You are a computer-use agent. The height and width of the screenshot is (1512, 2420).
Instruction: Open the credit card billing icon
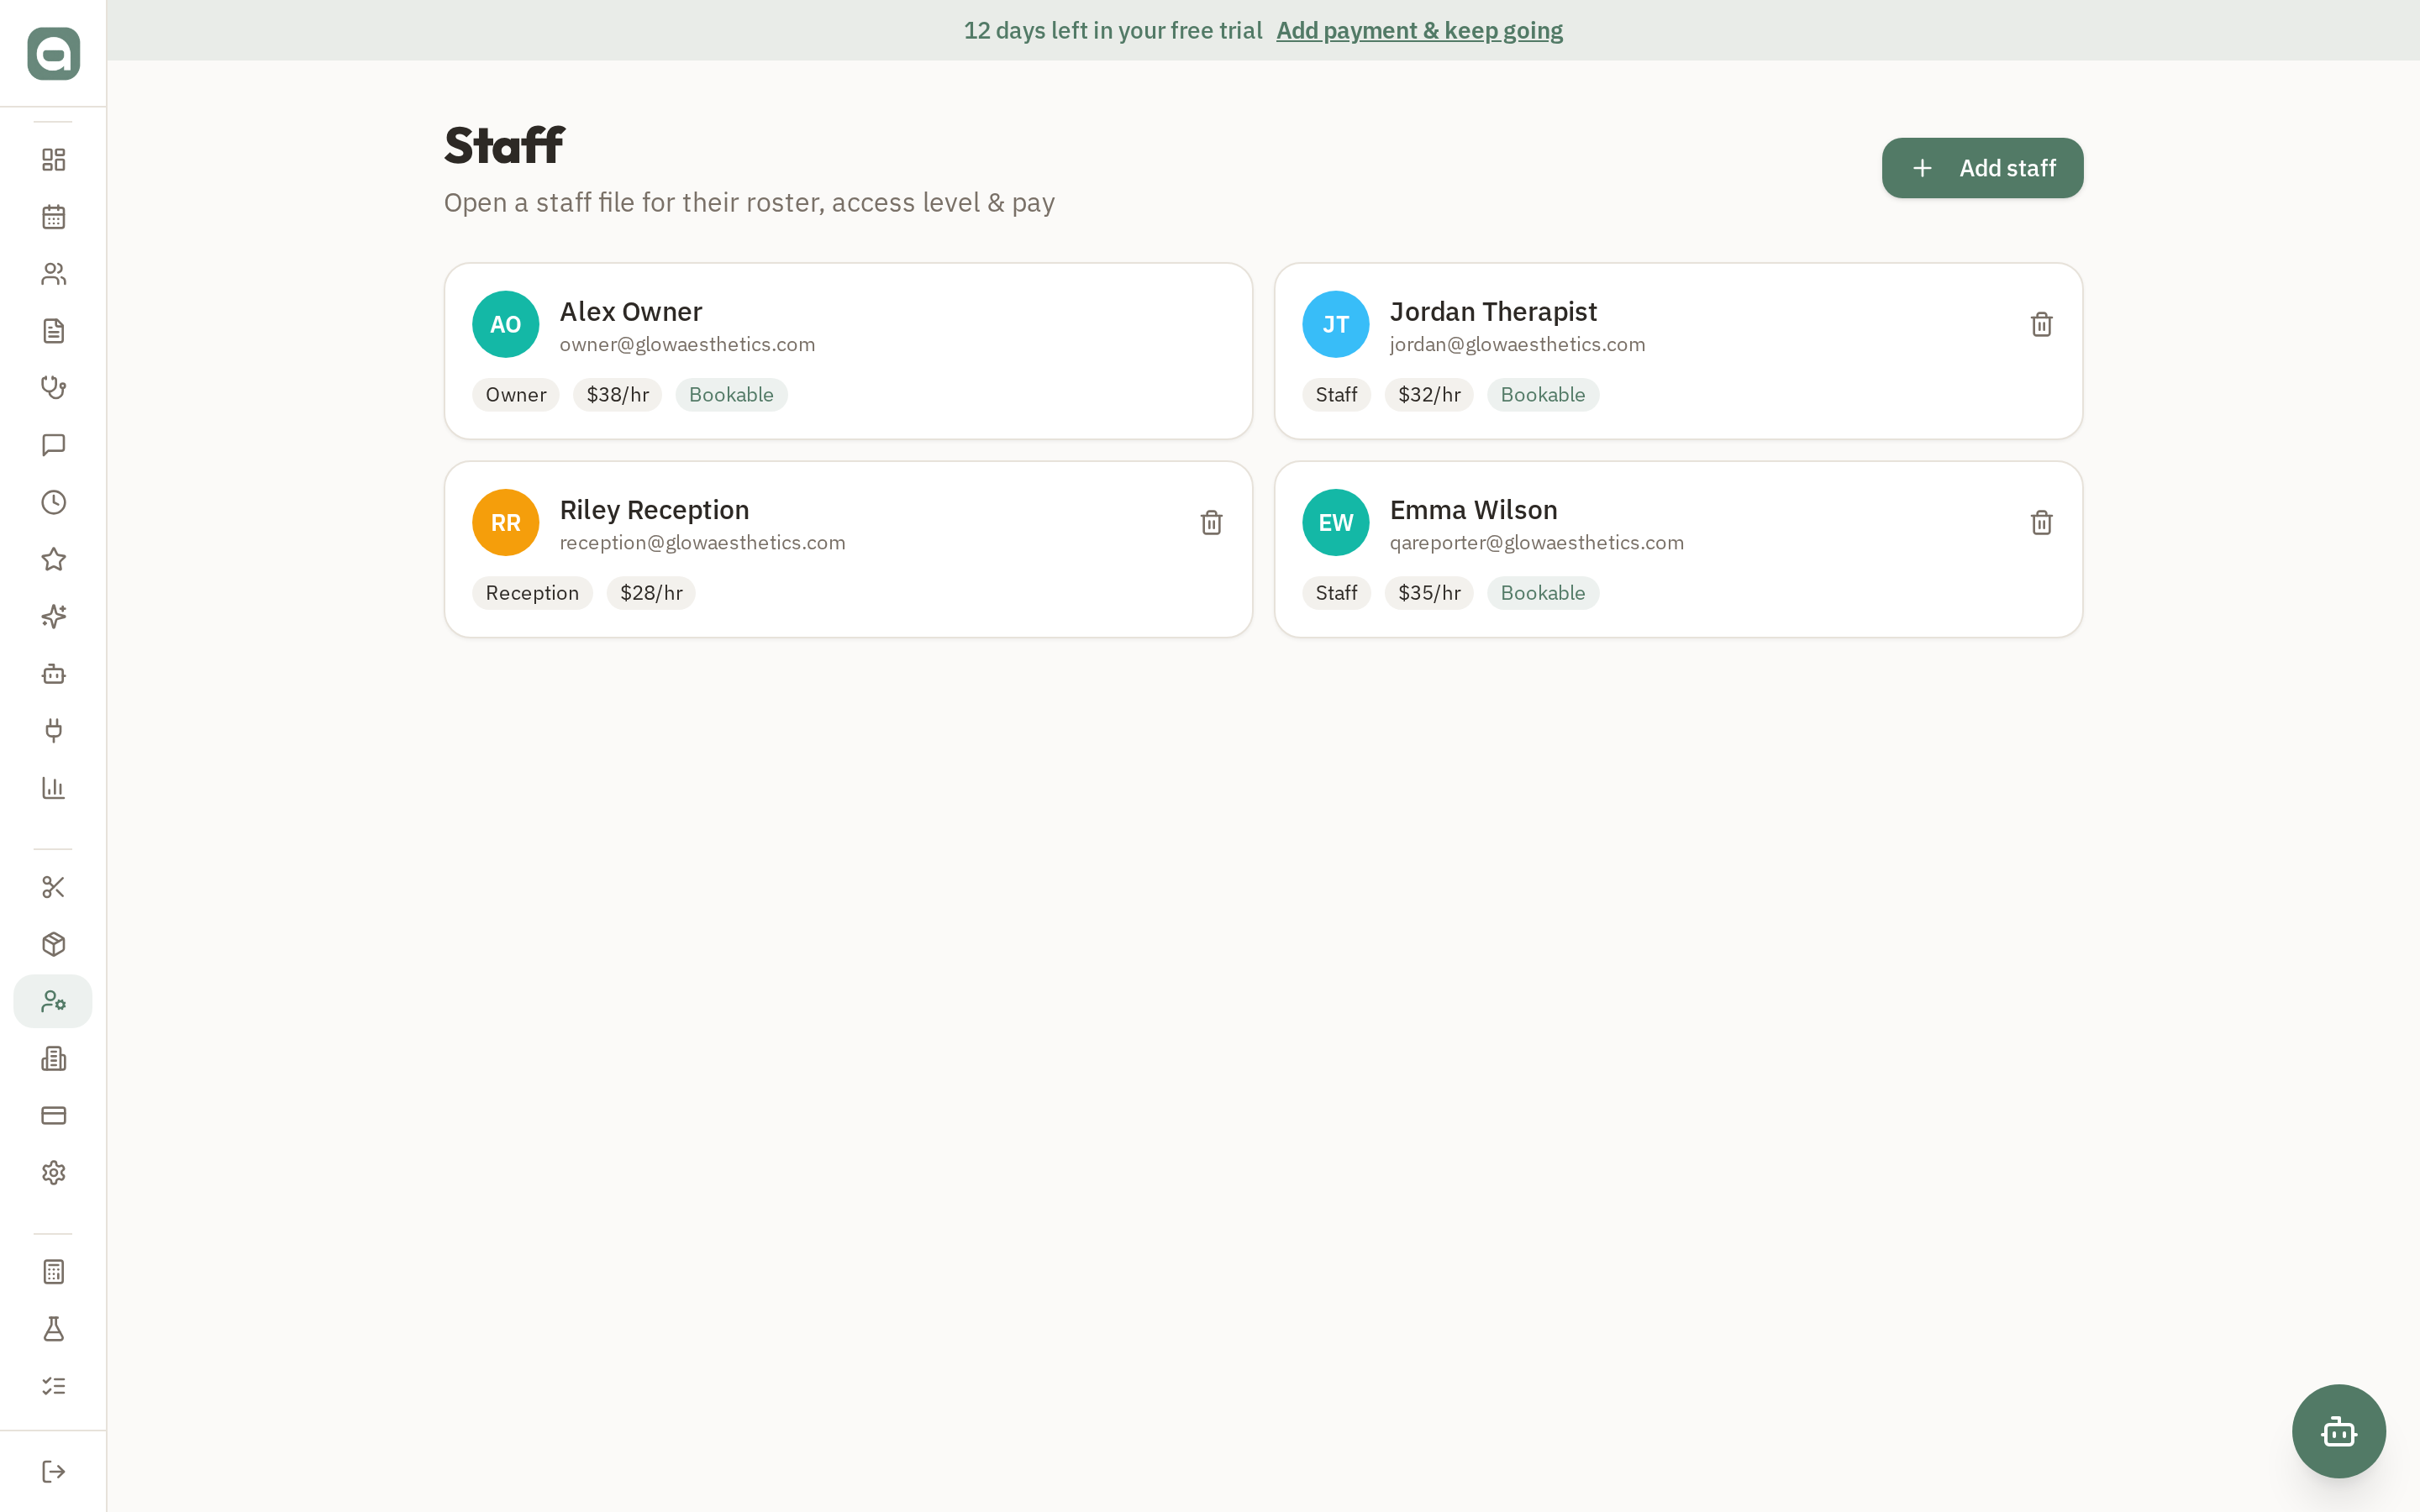[53, 1115]
